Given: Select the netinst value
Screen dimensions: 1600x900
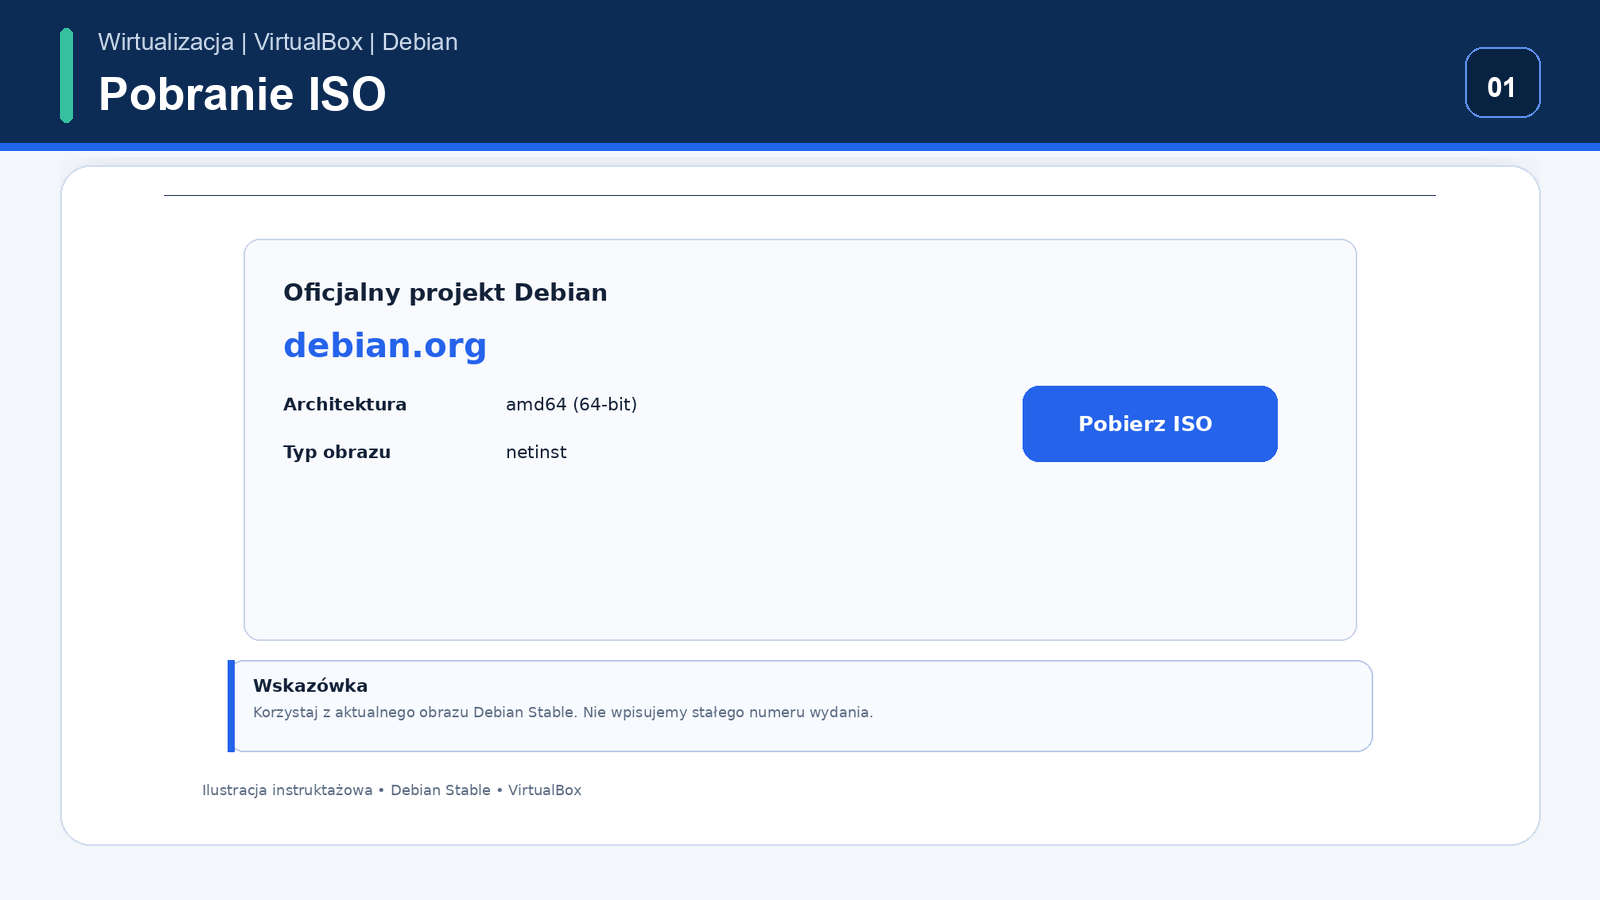Looking at the screenshot, I should click(536, 452).
